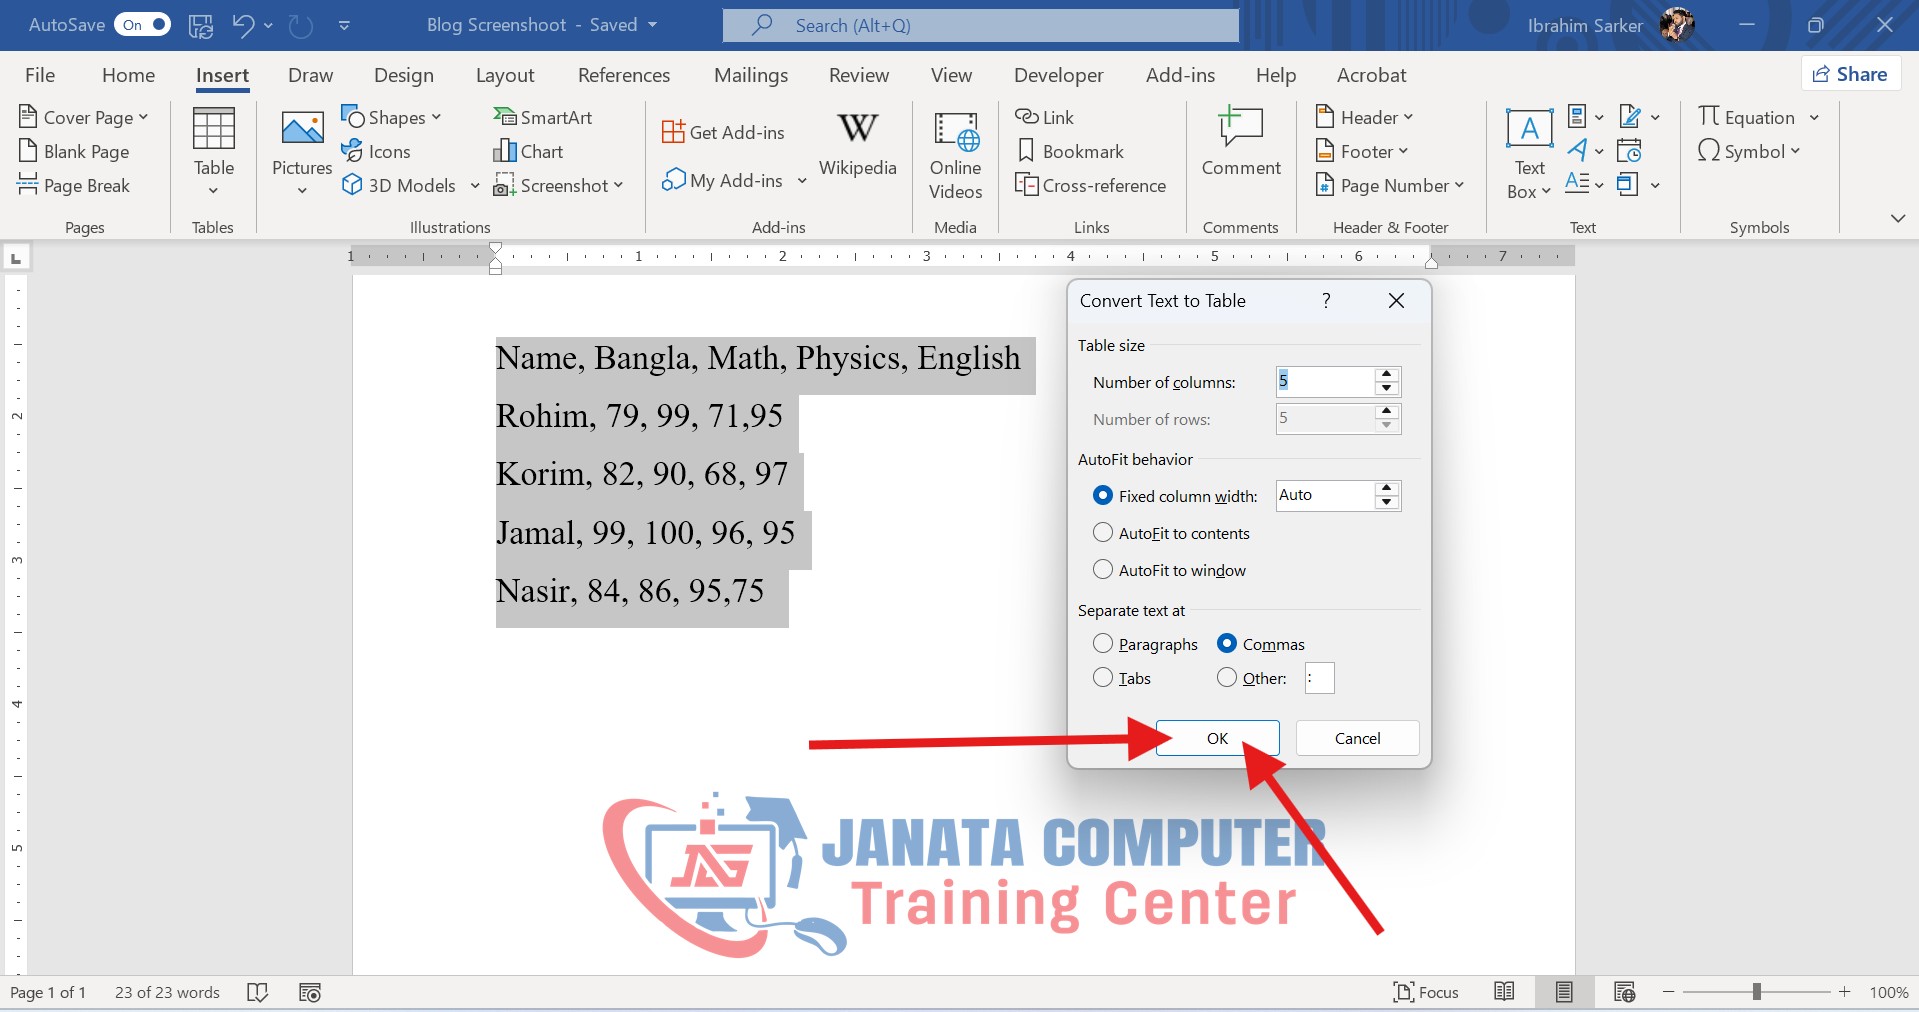Image resolution: width=1919 pixels, height=1012 pixels.
Task: Click the Icons button in ribbon
Action: click(x=377, y=151)
